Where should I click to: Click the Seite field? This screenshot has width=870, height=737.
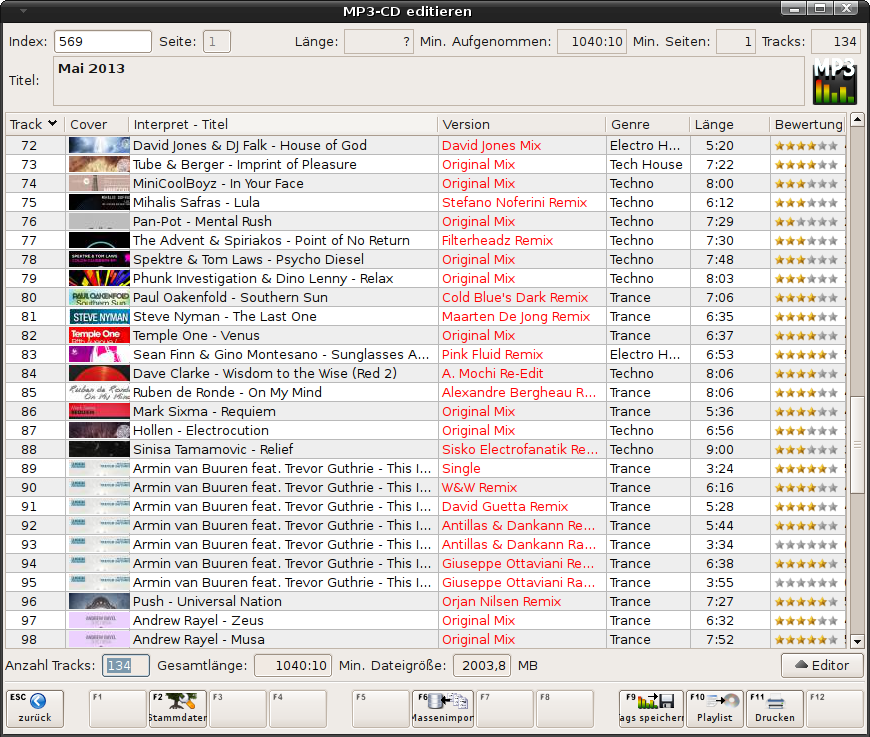click(x=217, y=42)
